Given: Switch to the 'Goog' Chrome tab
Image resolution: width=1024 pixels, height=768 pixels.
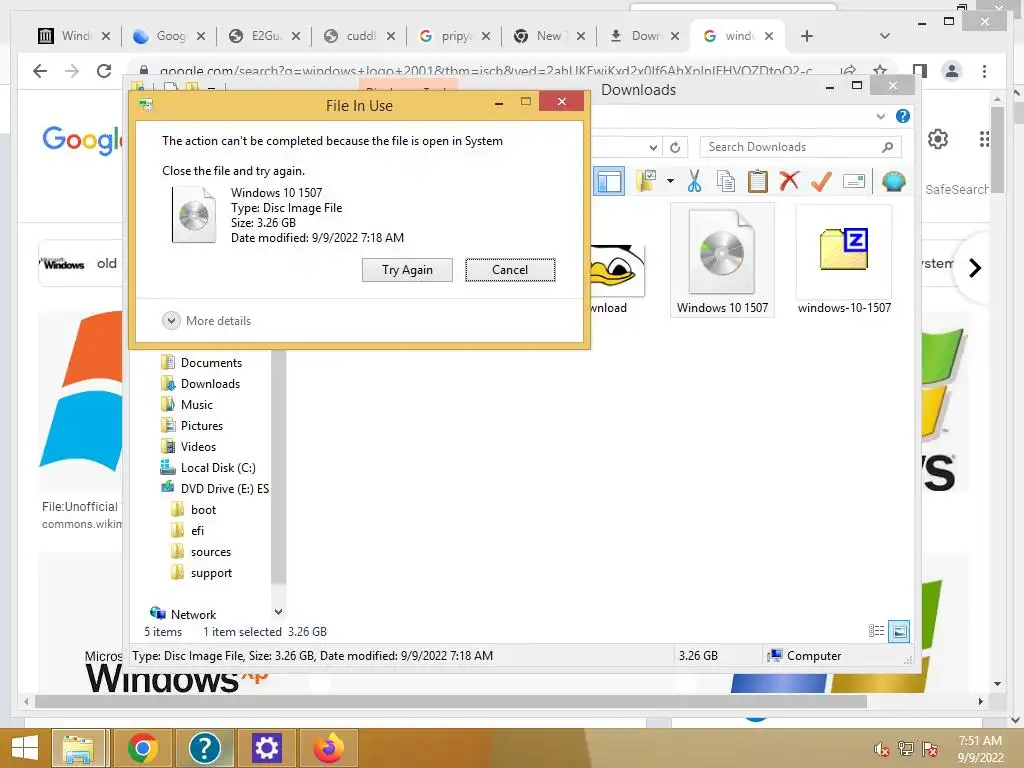Looking at the screenshot, I should pos(168,36).
